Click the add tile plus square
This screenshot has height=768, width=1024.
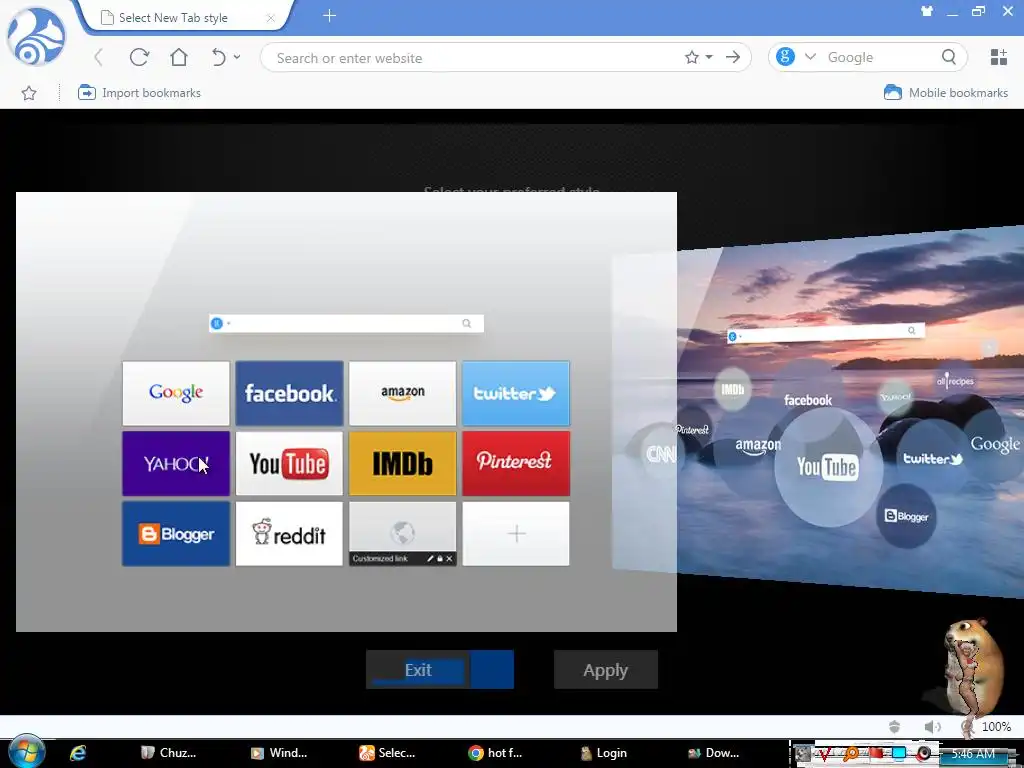click(x=516, y=534)
